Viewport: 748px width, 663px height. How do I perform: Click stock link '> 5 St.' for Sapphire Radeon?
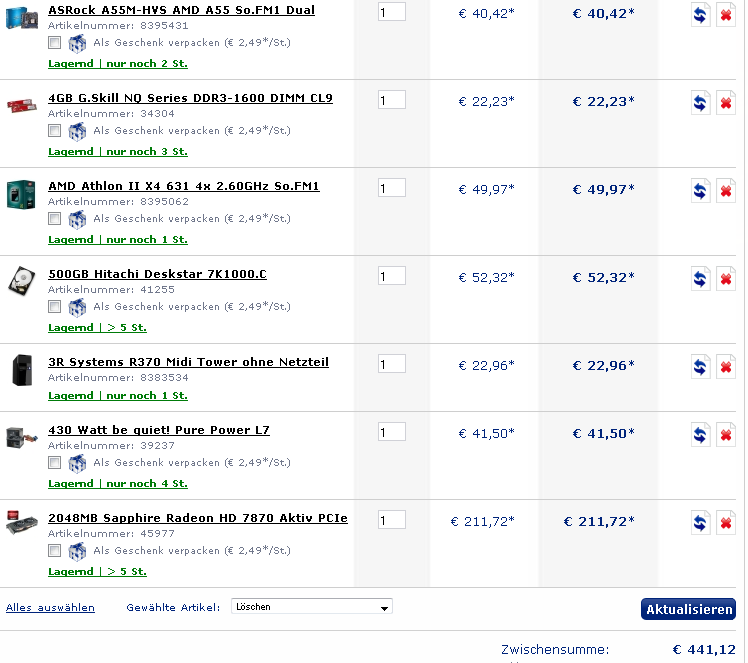click(x=126, y=572)
